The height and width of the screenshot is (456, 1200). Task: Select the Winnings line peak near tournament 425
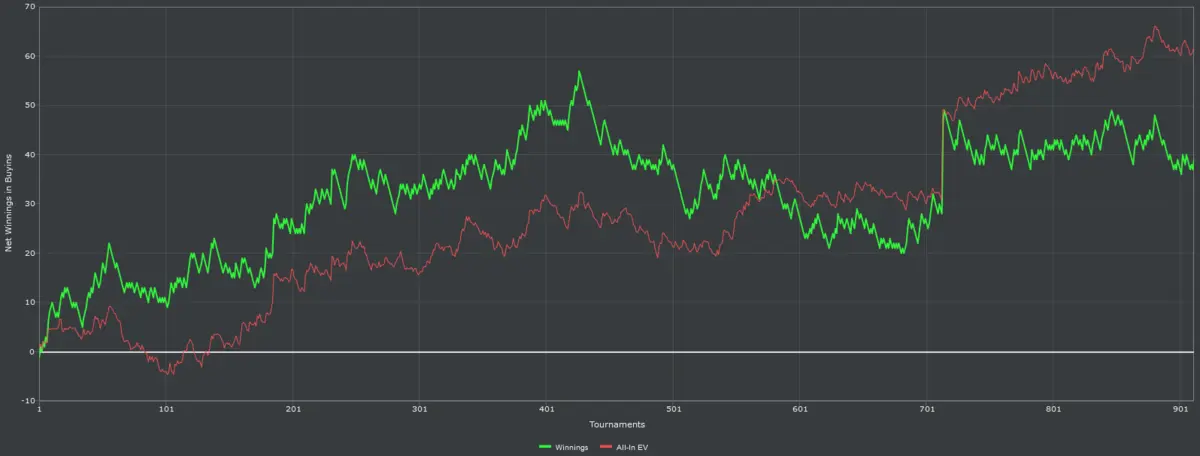point(578,72)
